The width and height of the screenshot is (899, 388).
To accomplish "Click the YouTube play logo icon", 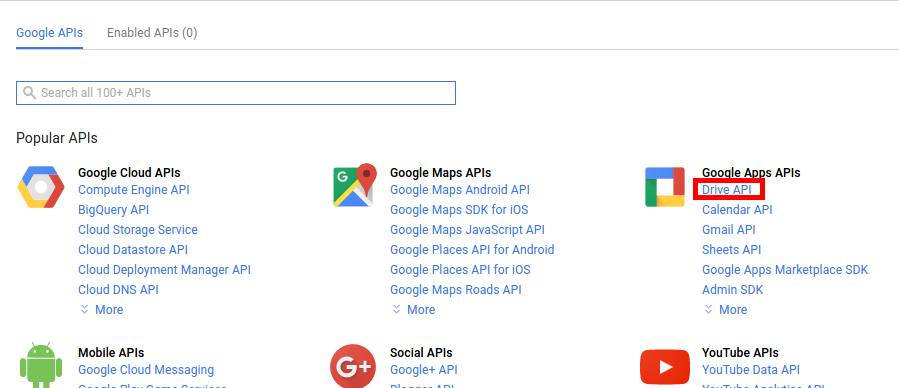I will (x=665, y=367).
